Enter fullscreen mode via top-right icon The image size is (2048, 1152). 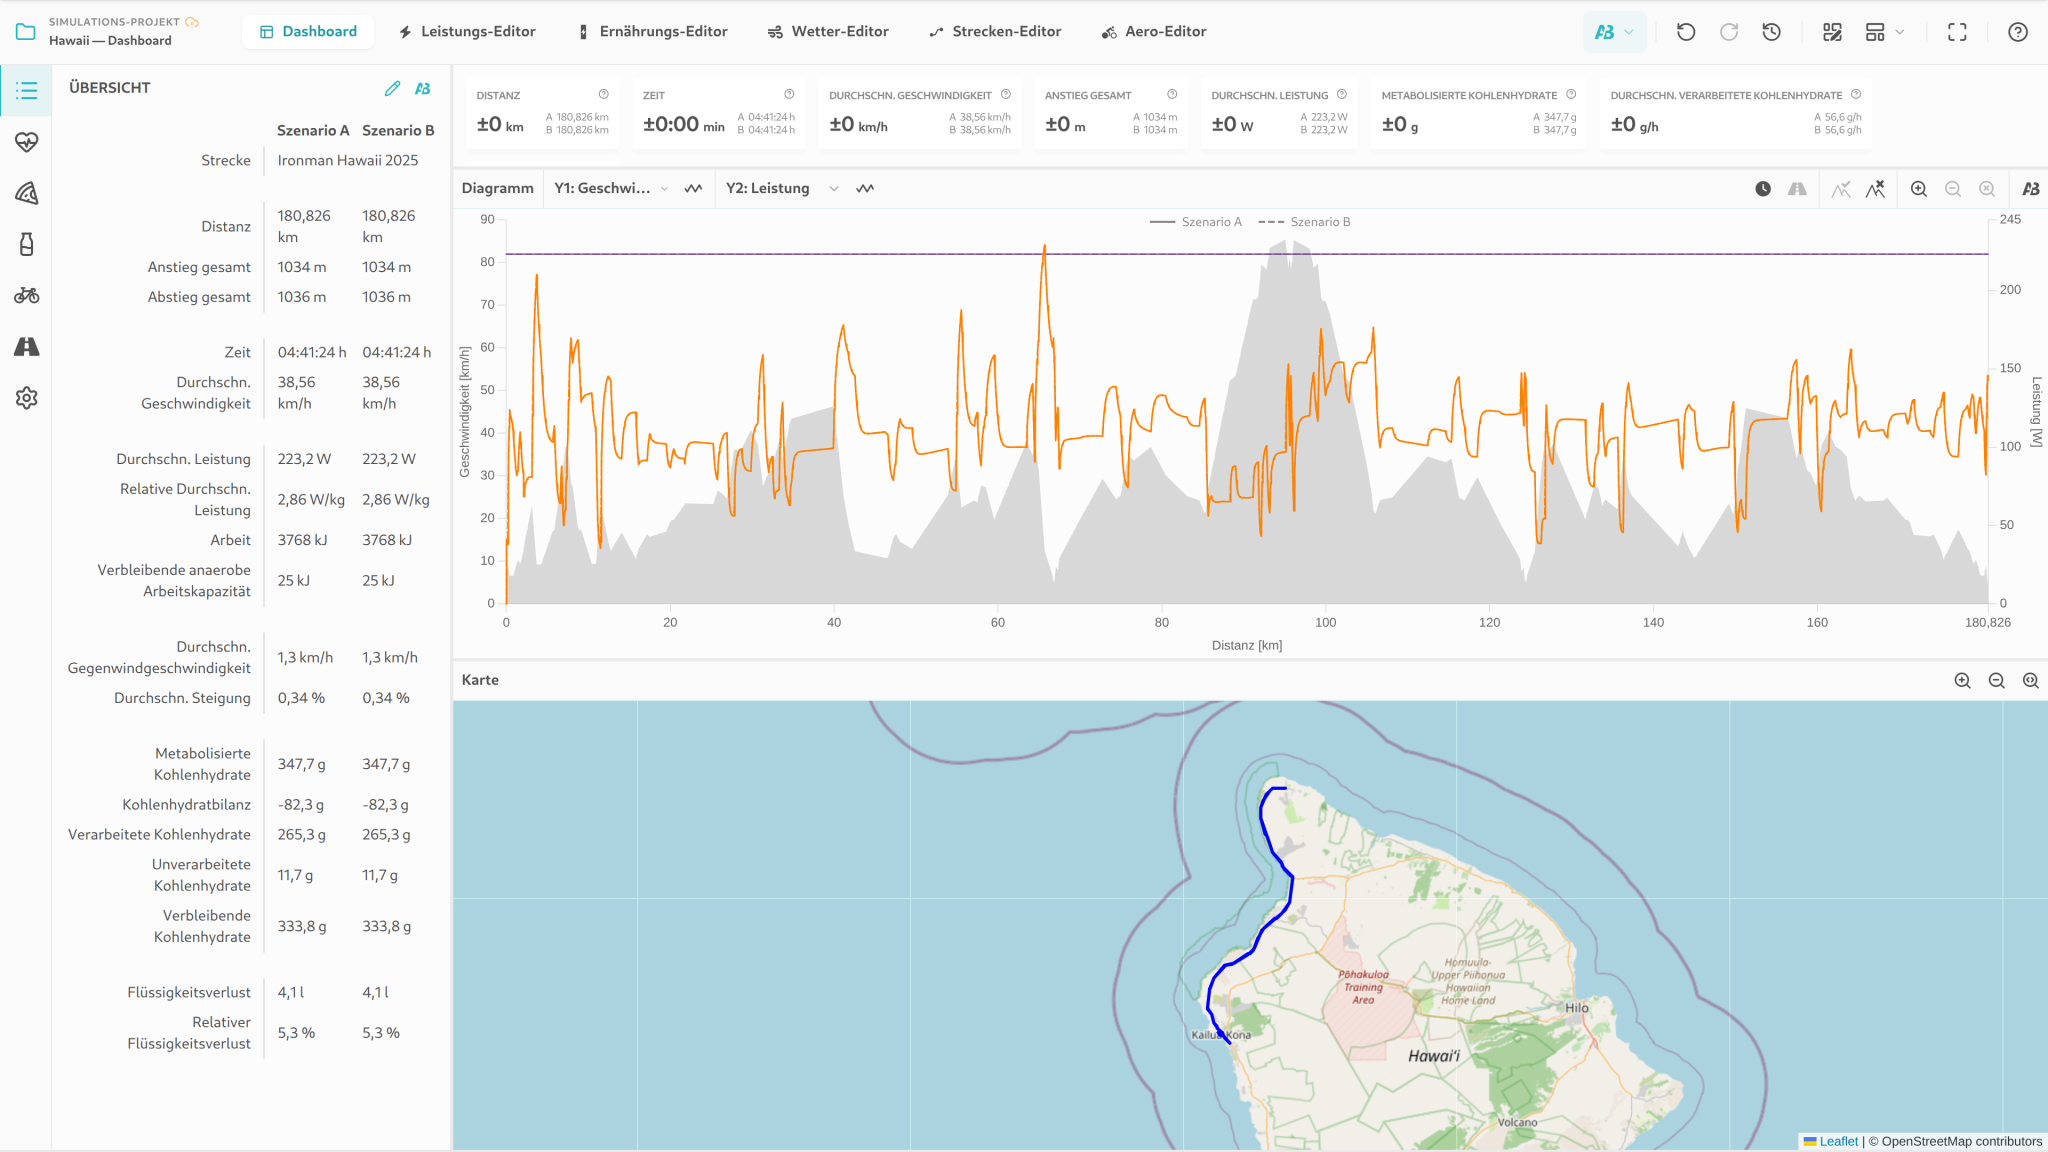coord(1957,32)
